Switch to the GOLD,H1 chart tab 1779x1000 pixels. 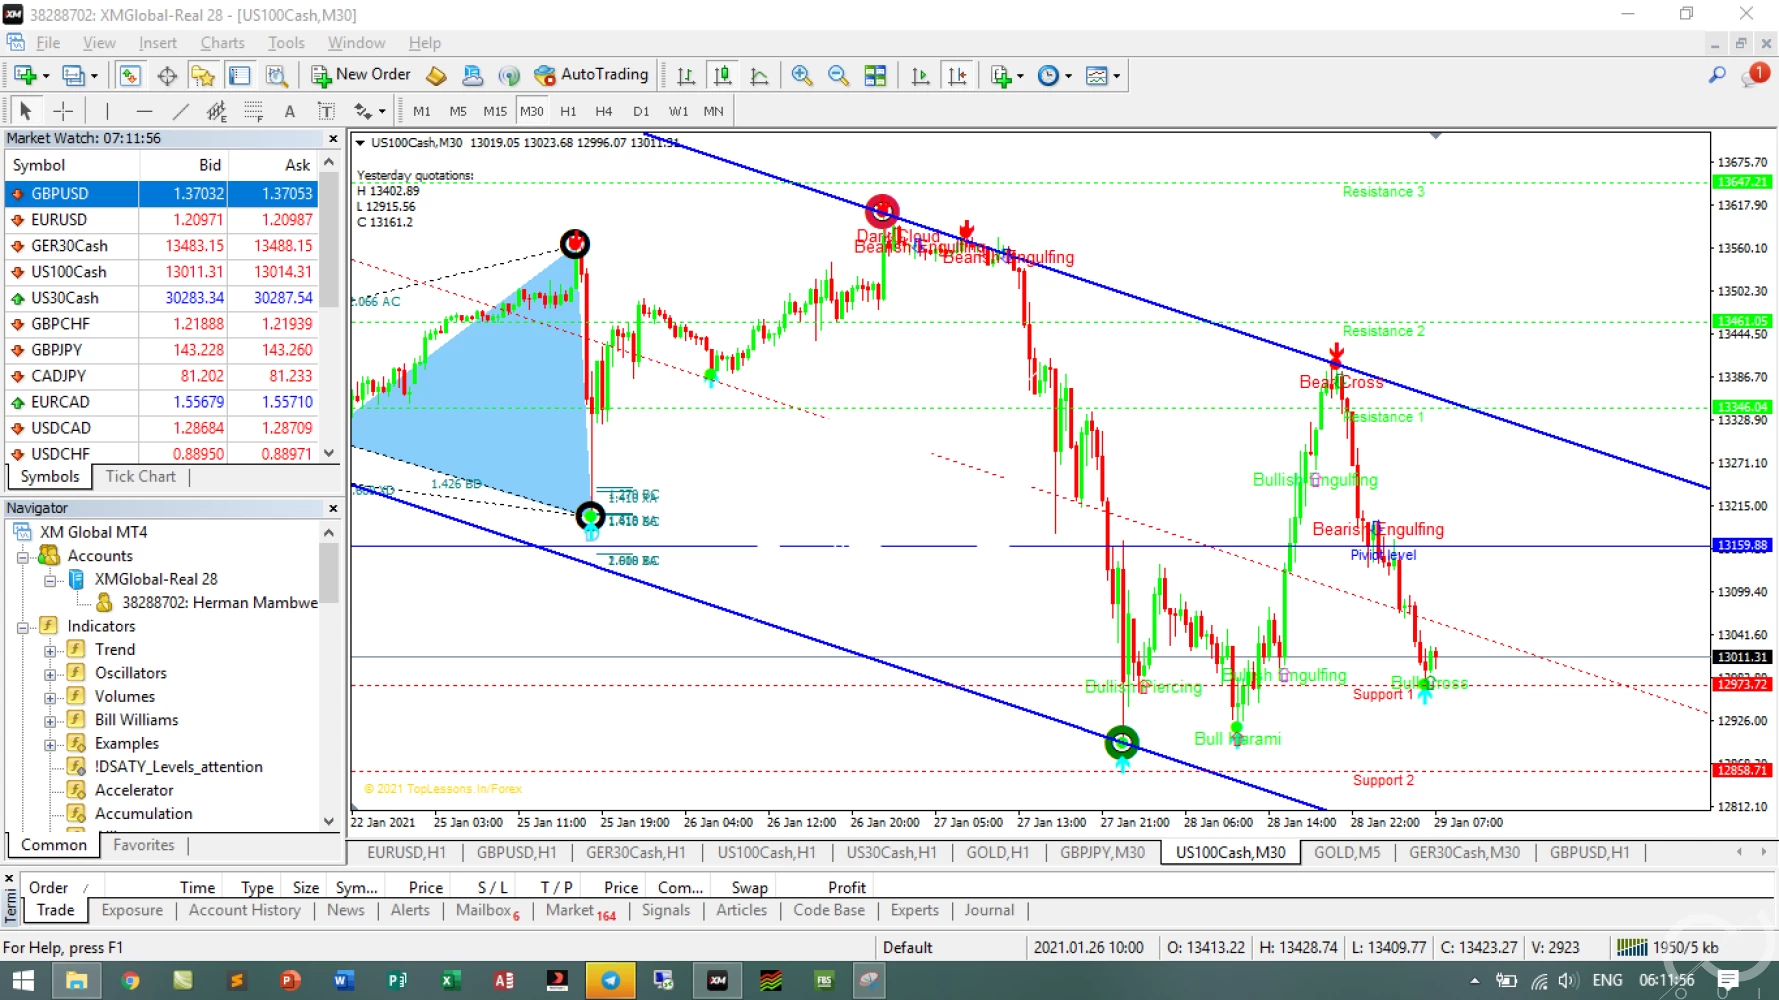997,852
